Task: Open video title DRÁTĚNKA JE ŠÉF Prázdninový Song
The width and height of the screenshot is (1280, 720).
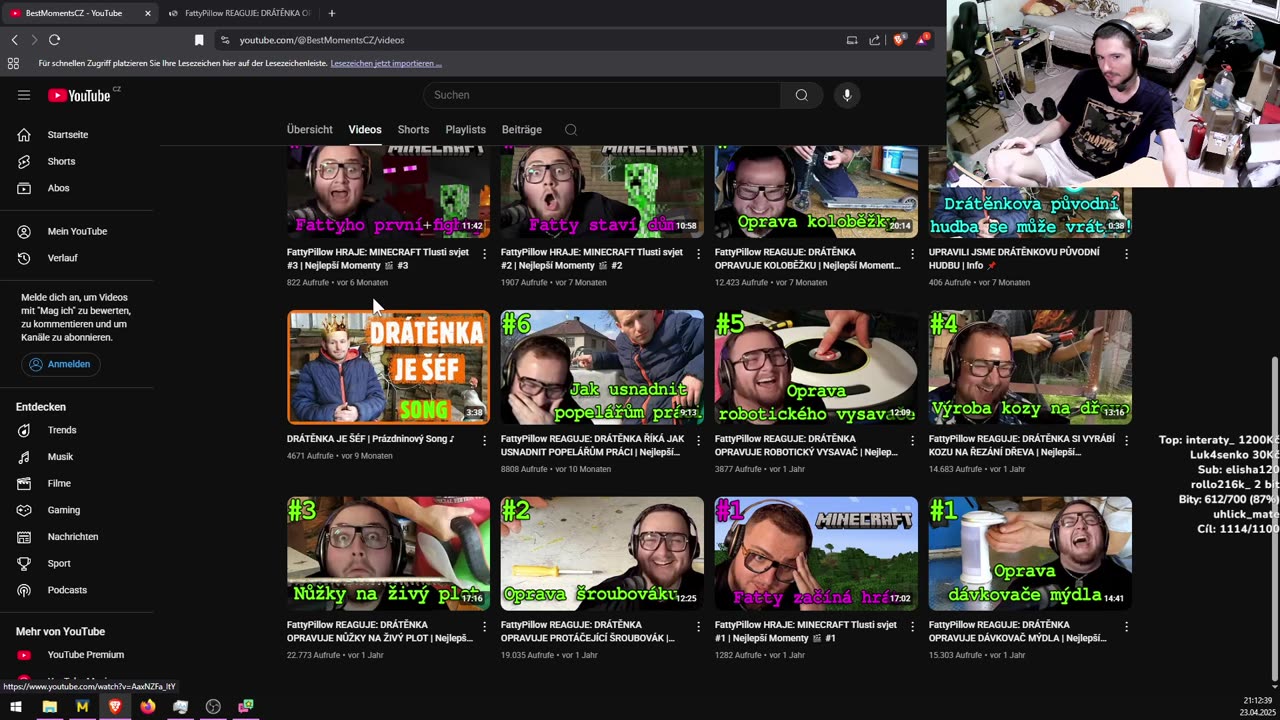Action: (x=371, y=439)
